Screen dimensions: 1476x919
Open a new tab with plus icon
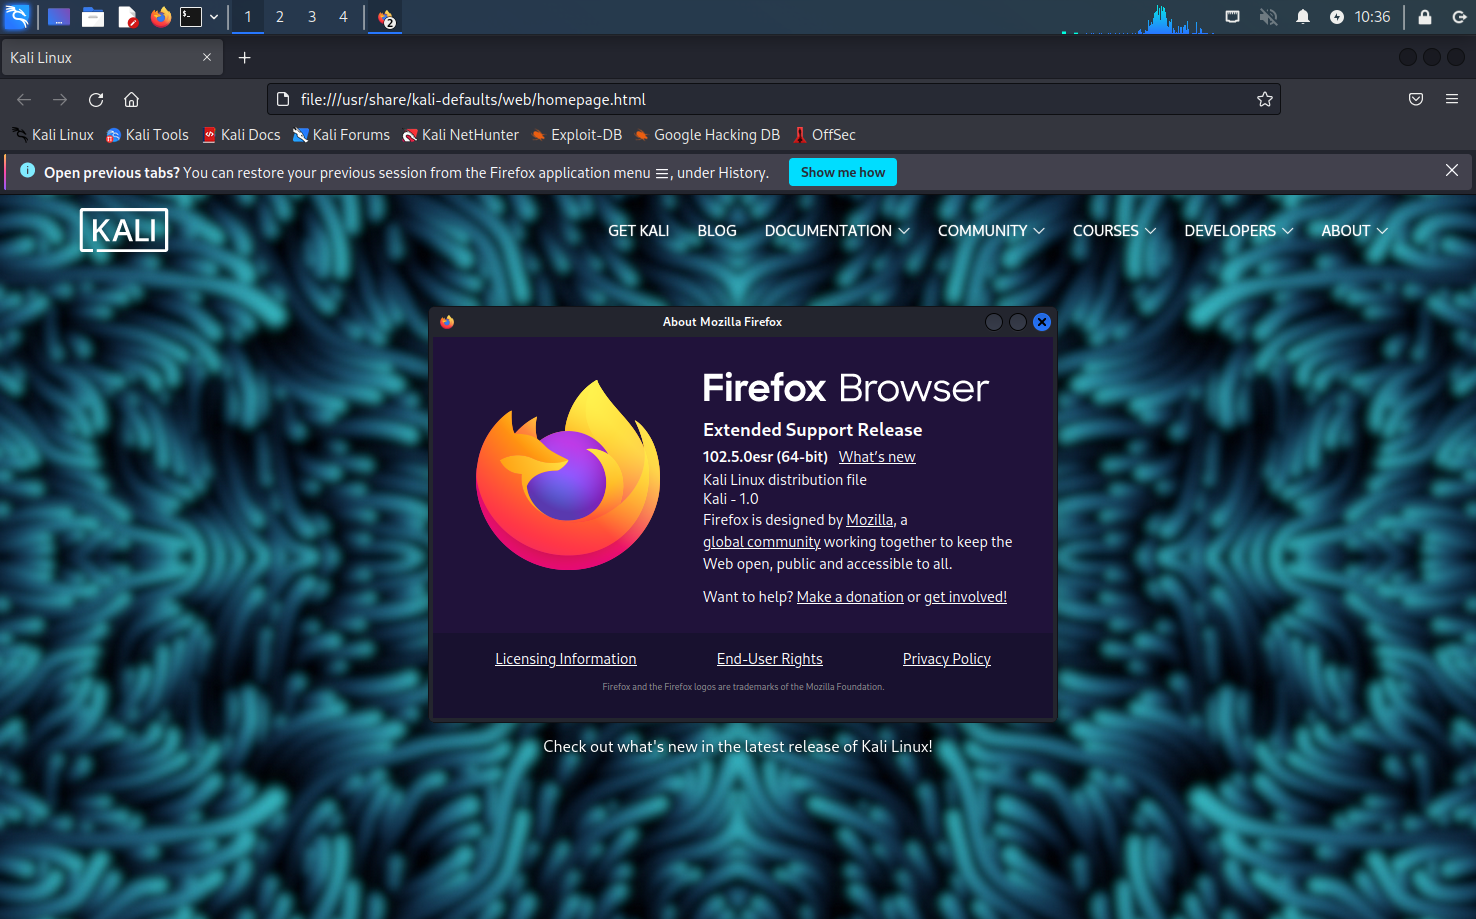pos(244,58)
